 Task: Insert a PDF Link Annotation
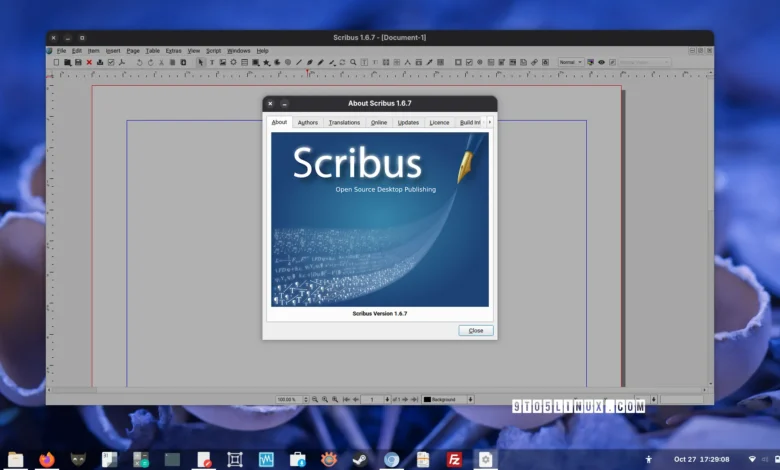[x=534, y=62]
